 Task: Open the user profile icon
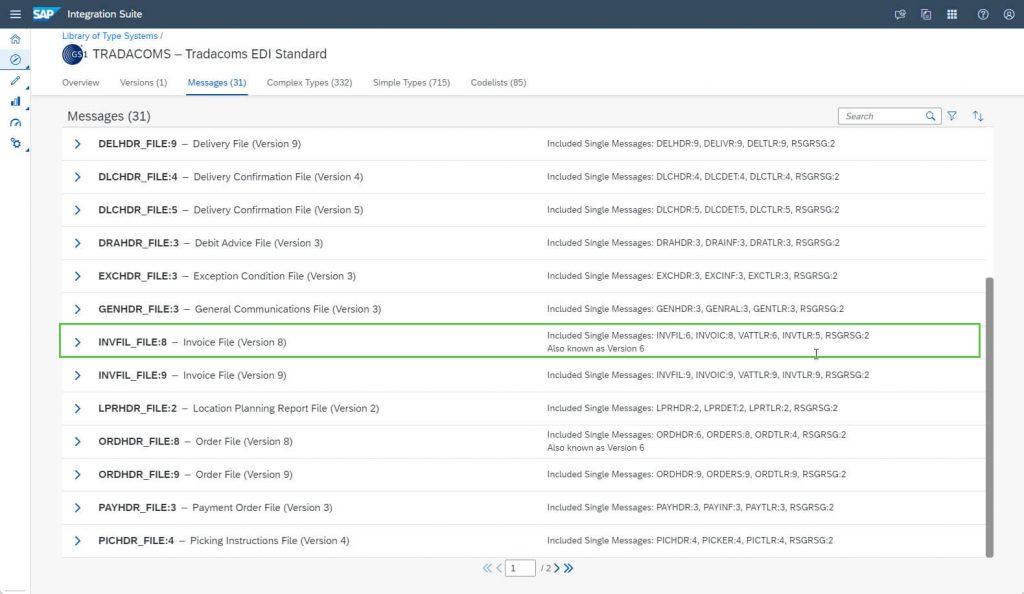1009,14
